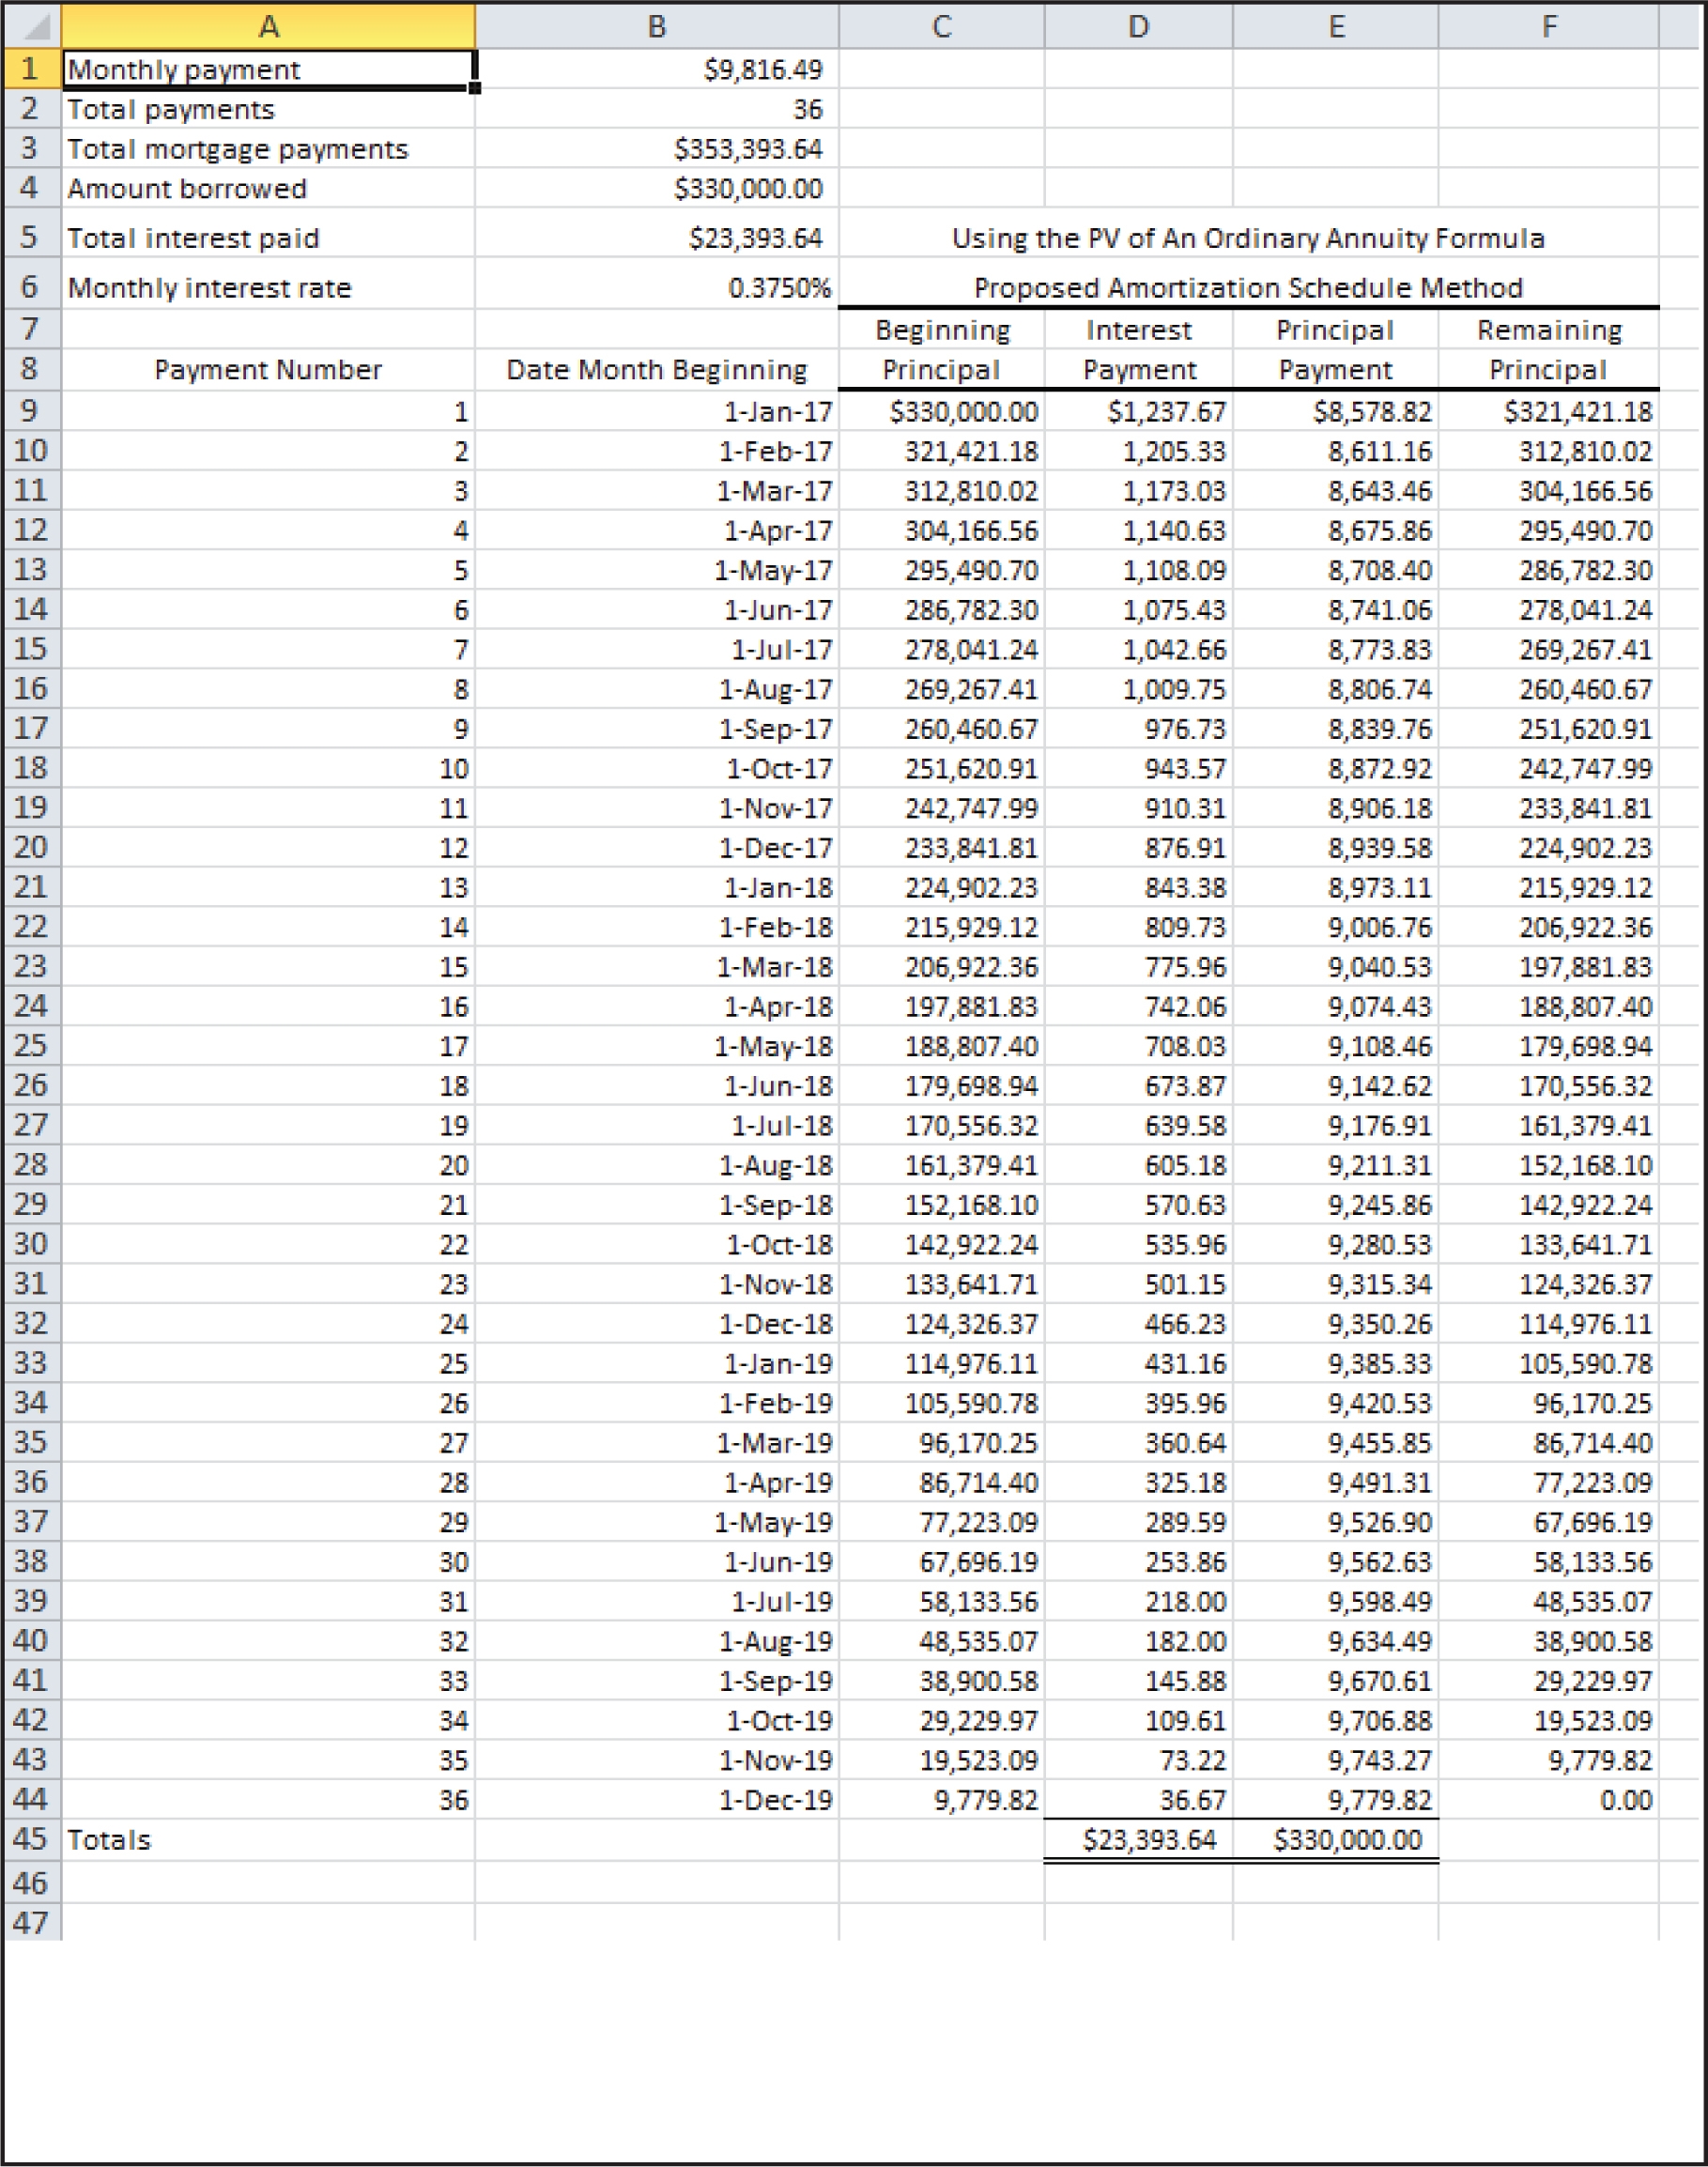Select column B header
This screenshot has height=2167, width=1708.
pyautogui.click(x=656, y=26)
